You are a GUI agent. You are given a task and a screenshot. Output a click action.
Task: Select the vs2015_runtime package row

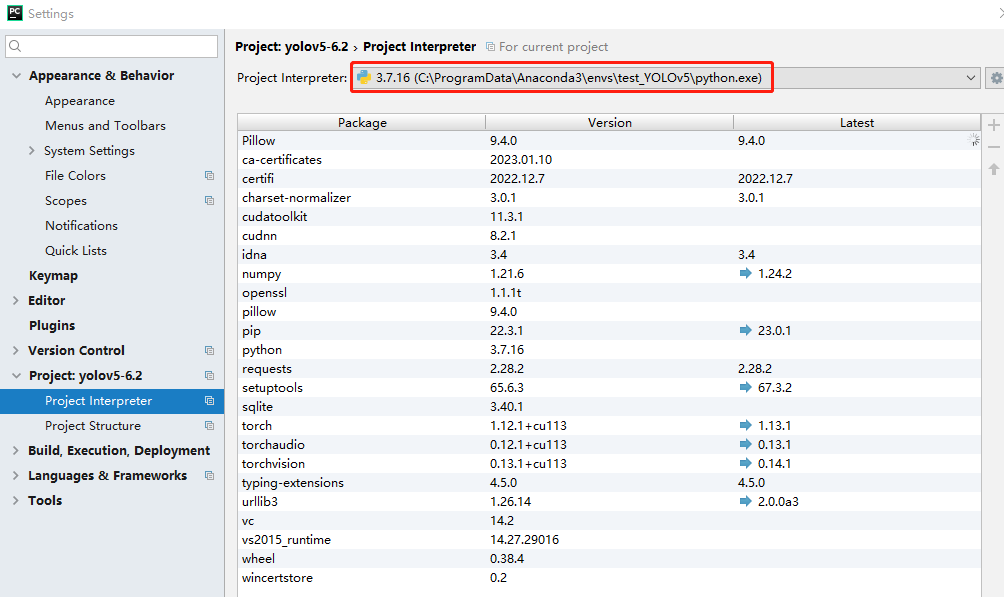click(609, 539)
